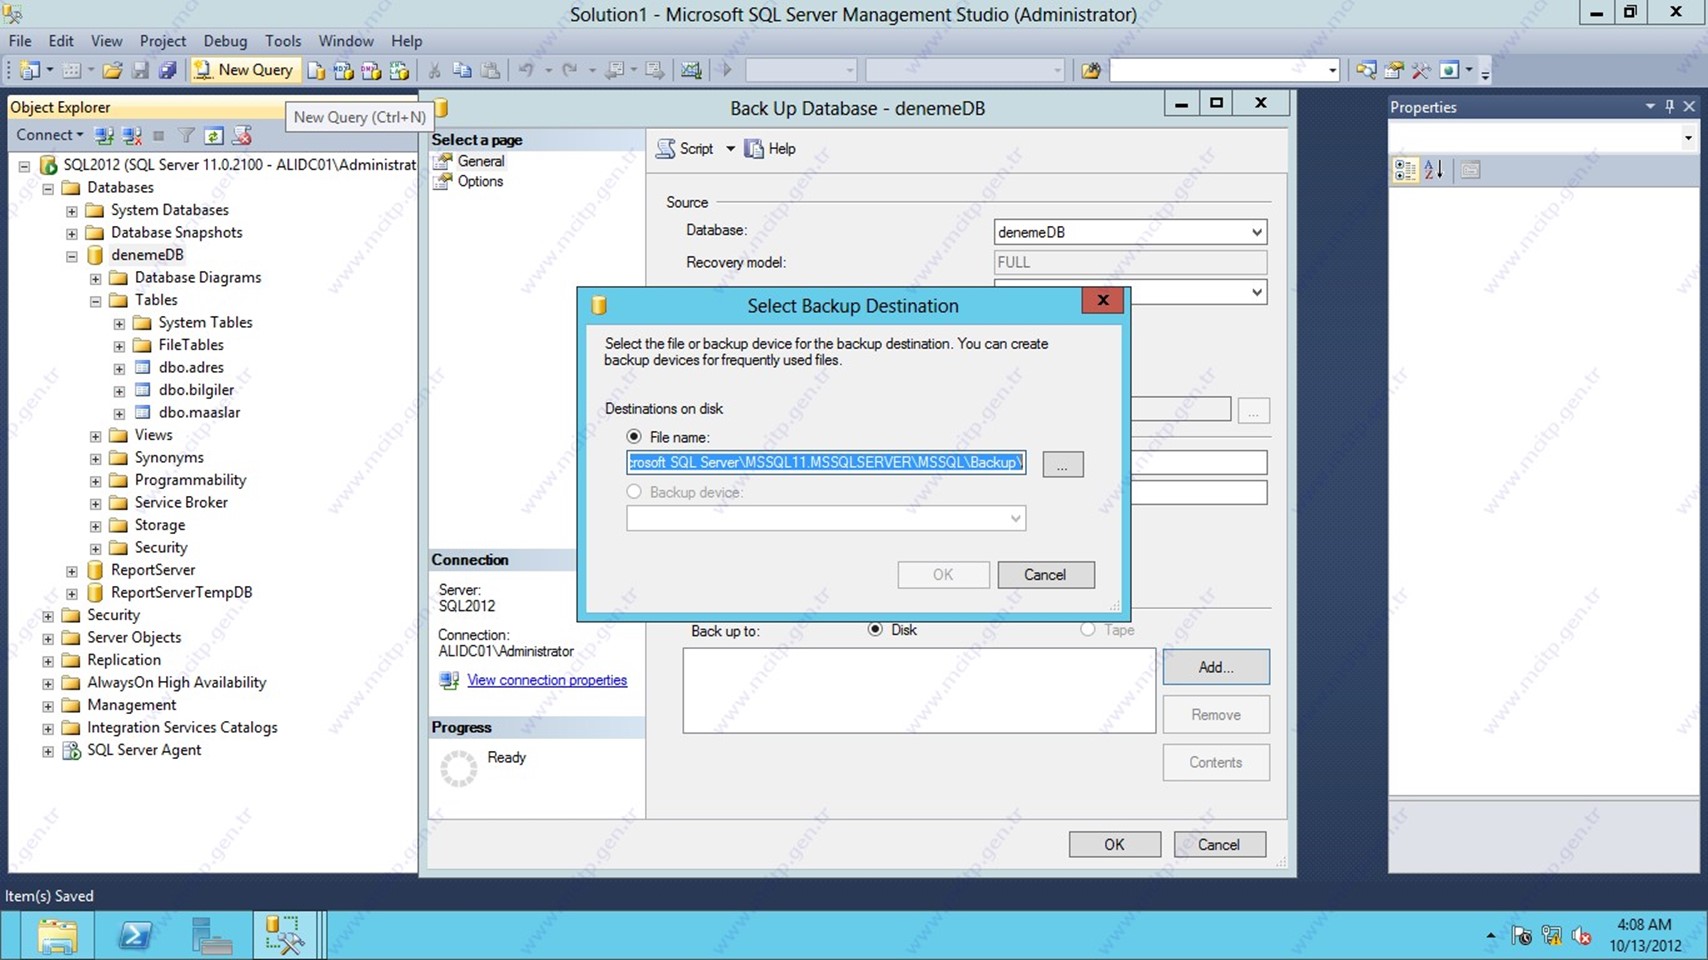Click the Add... button
The width and height of the screenshot is (1708, 960).
1216,667
